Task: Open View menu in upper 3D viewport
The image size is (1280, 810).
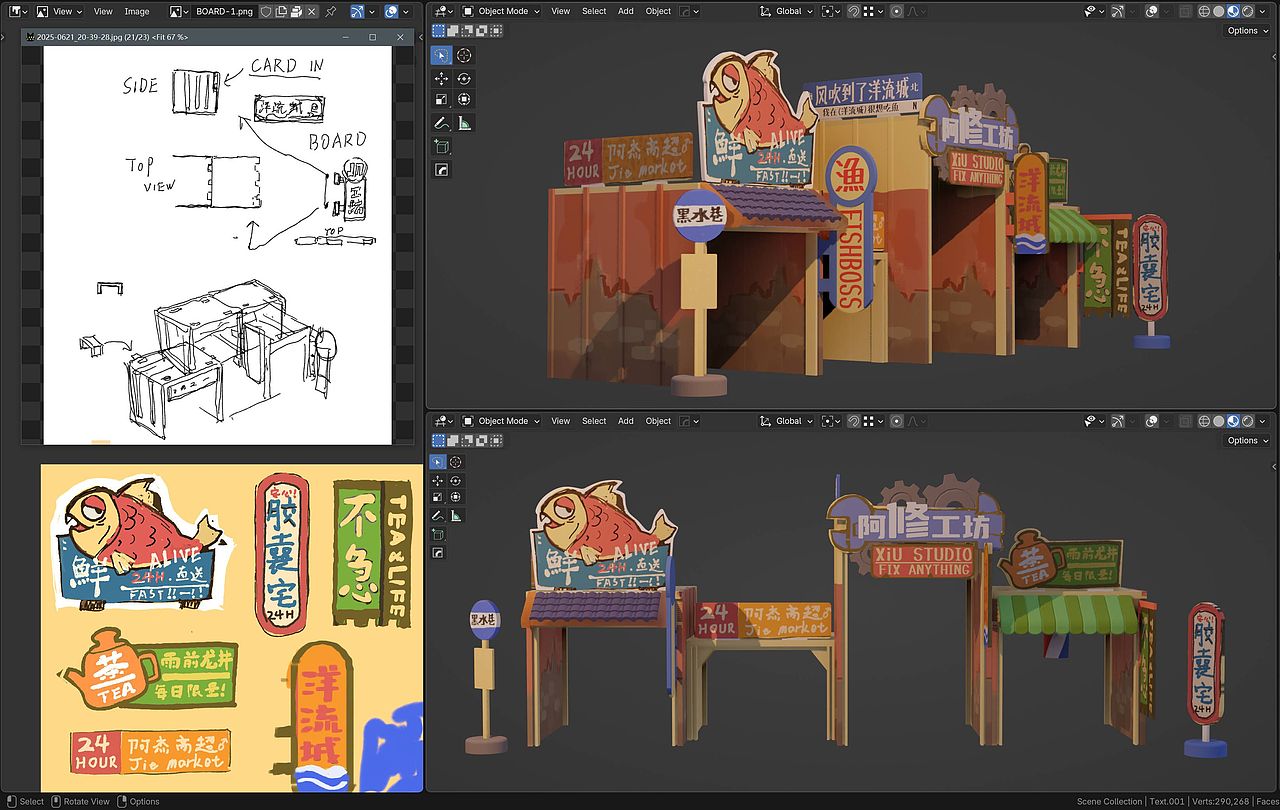Action: point(561,11)
